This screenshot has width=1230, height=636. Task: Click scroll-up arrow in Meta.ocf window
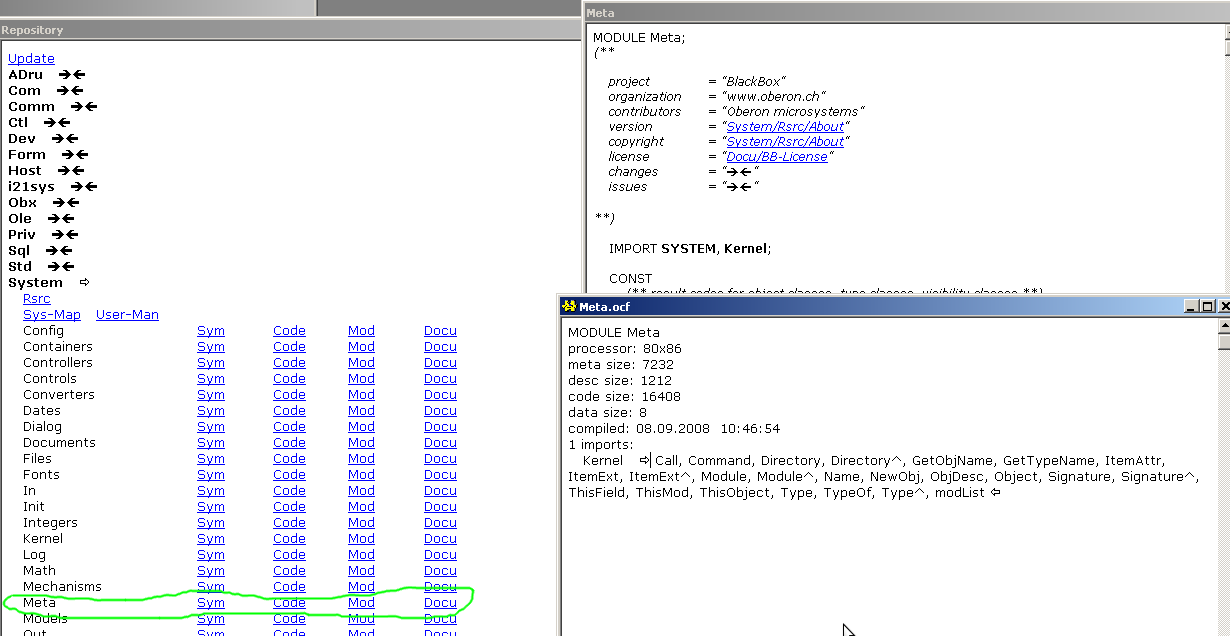click(x=1225, y=325)
